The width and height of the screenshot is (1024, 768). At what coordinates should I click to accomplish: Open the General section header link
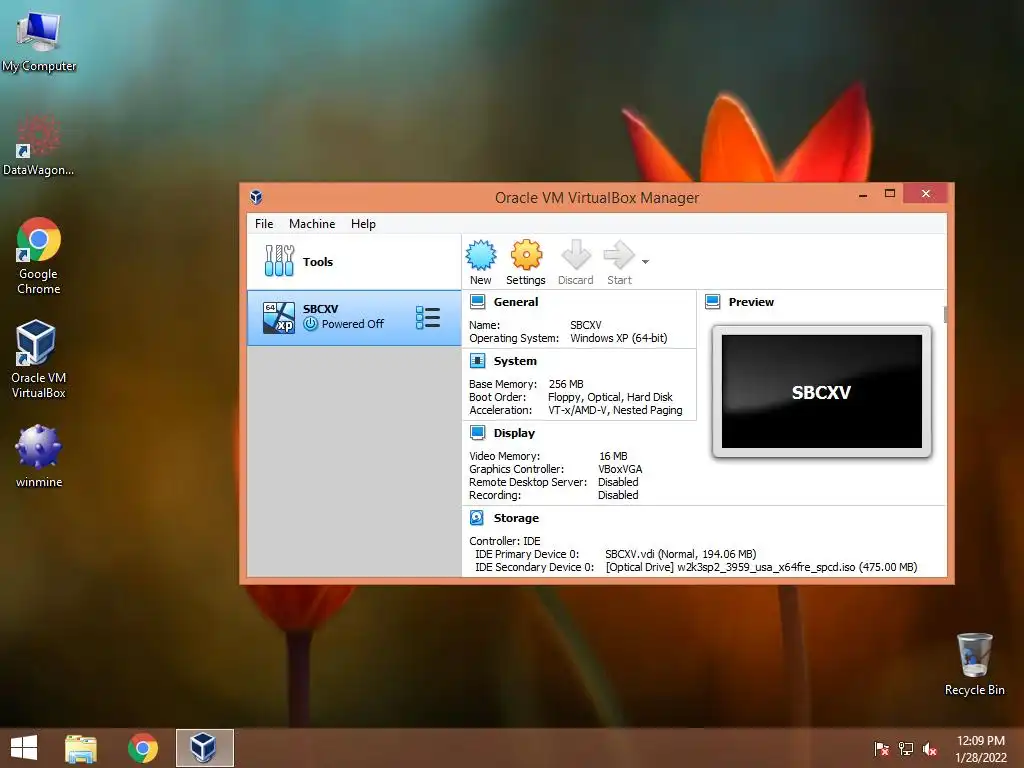(516, 302)
